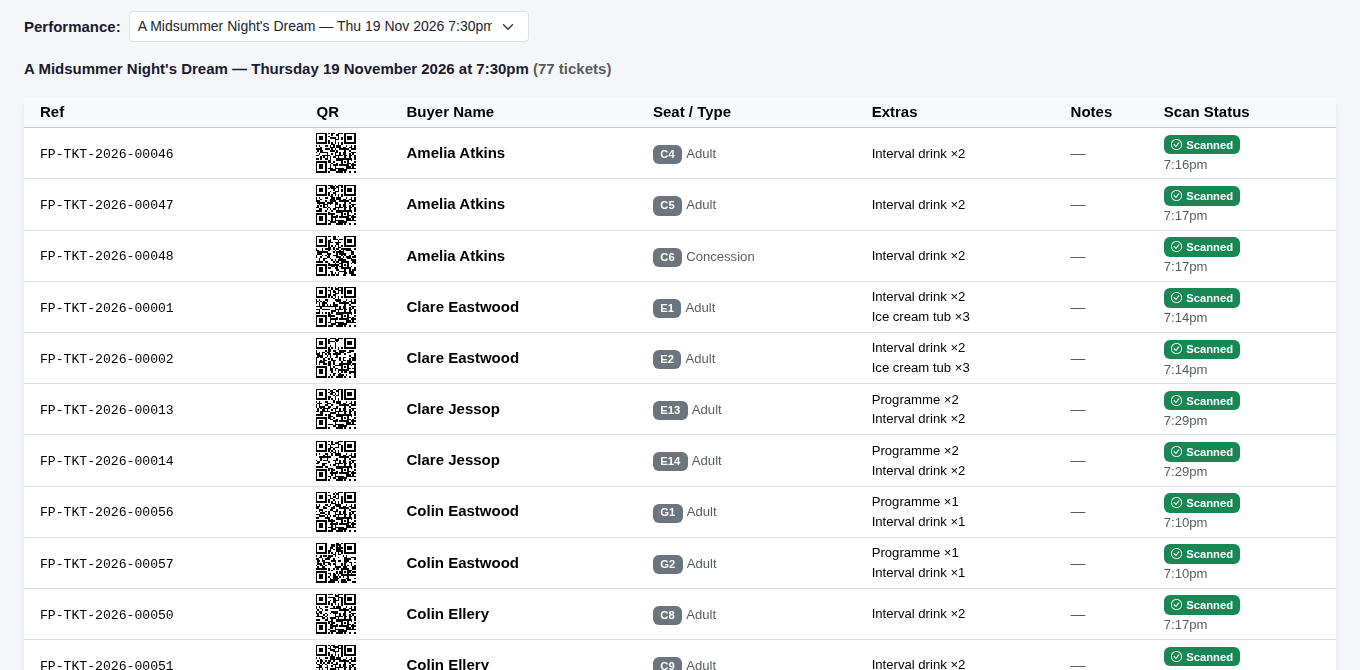Click 'Ice cream tub ×3' in ticket 00001 row
This screenshot has width=1360, height=670.
click(921, 317)
